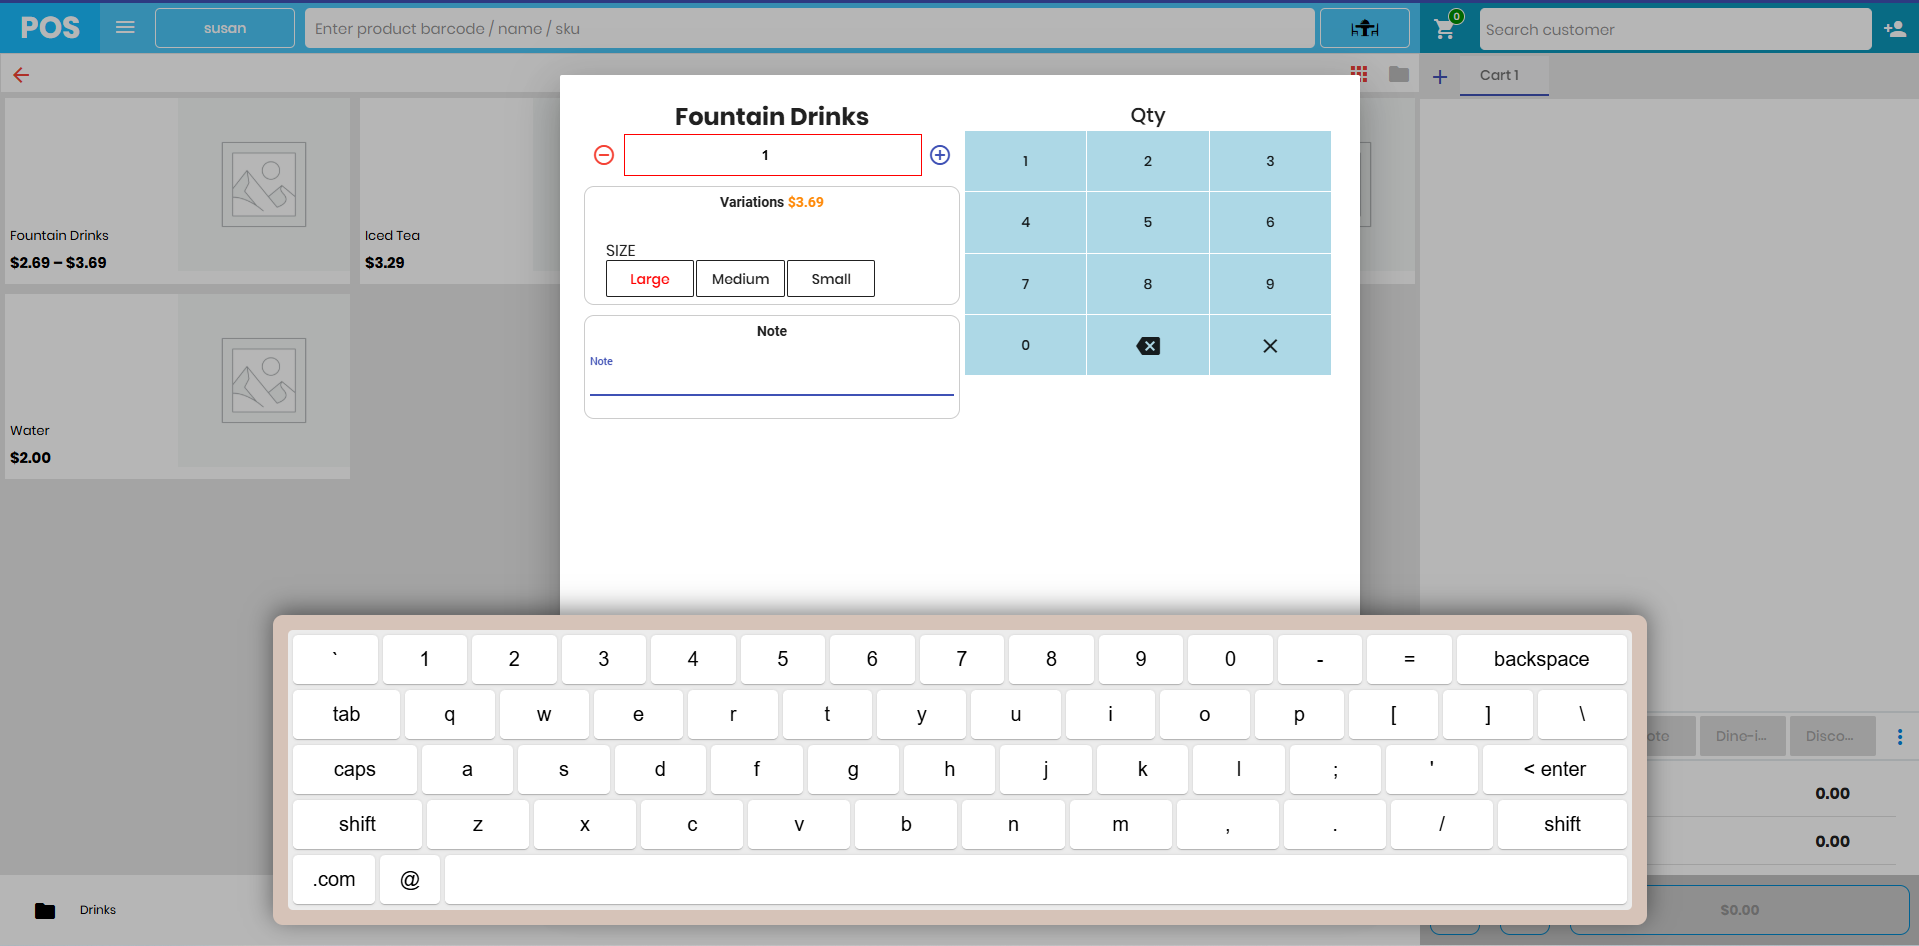Image resolution: width=1919 pixels, height=946 pixels.
Task: Click the Search customer field
Action: pyautogui.click(x=1676, y=29)
